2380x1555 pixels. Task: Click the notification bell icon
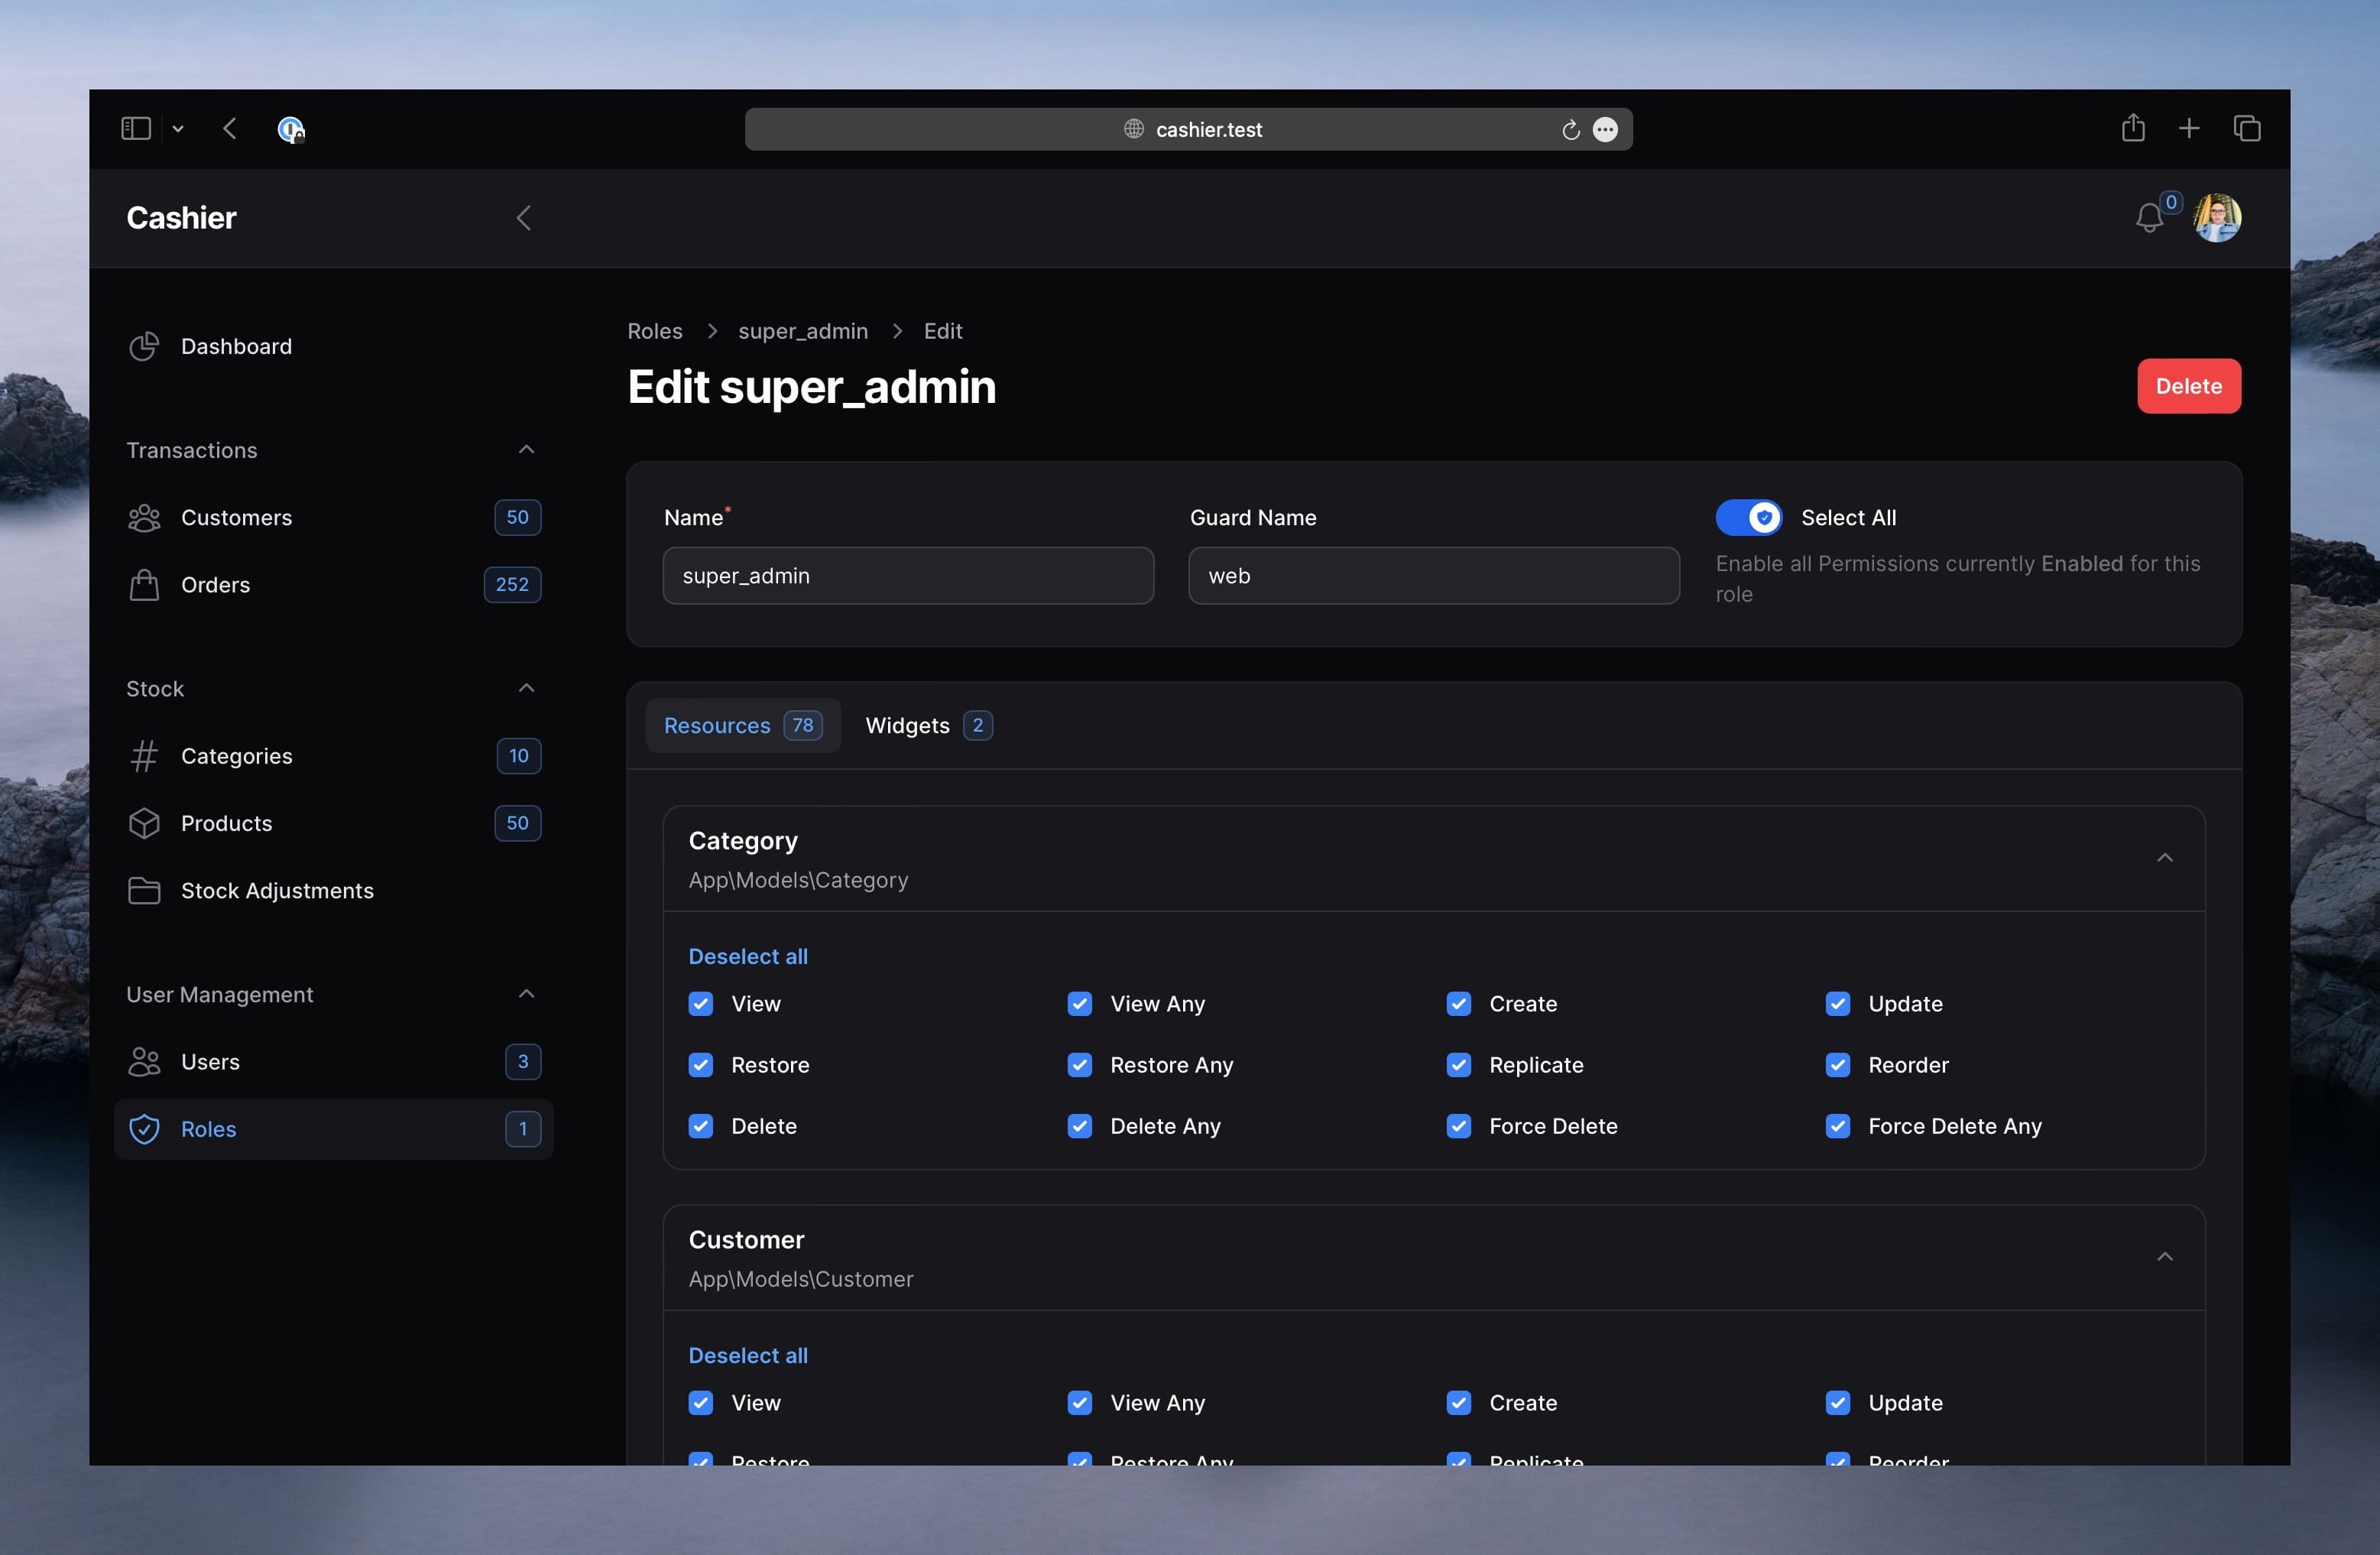pos(2153,215)
